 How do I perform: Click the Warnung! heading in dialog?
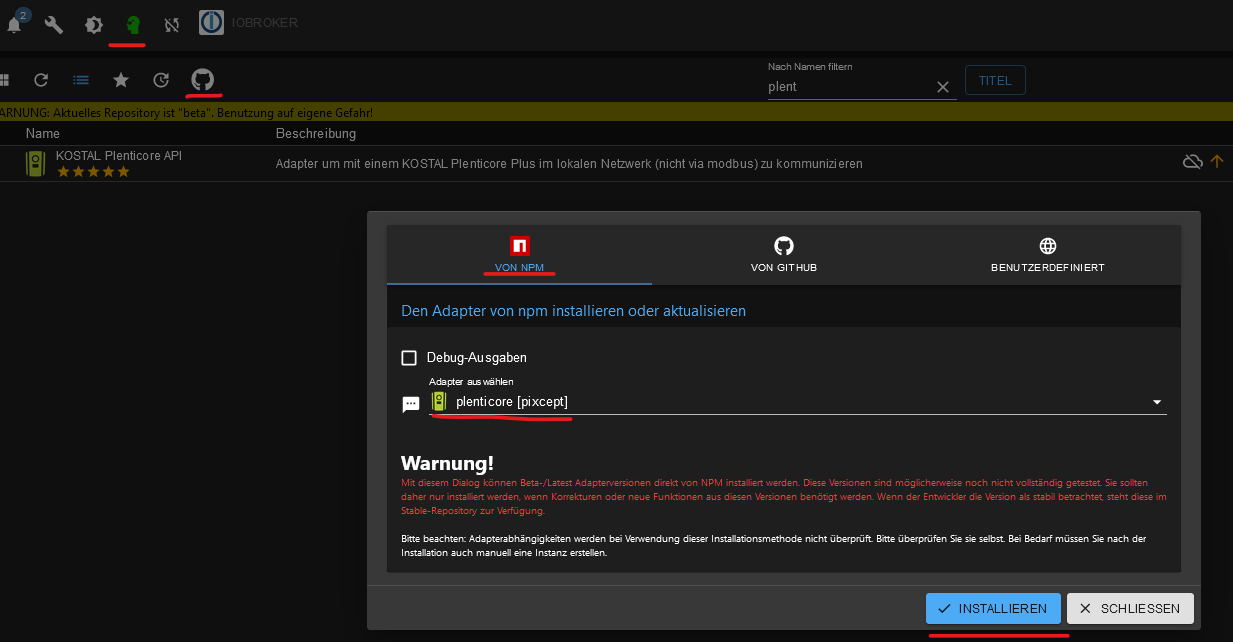pyautogui.click(x=447, y=464)
